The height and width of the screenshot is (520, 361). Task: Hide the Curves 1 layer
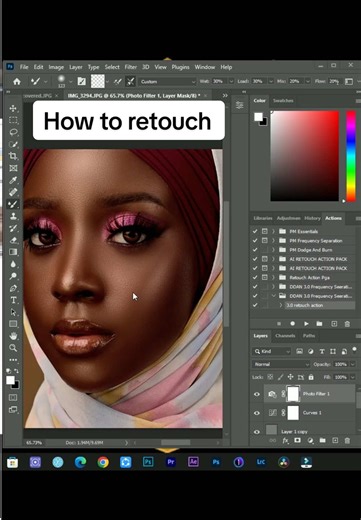coord(257,413)
